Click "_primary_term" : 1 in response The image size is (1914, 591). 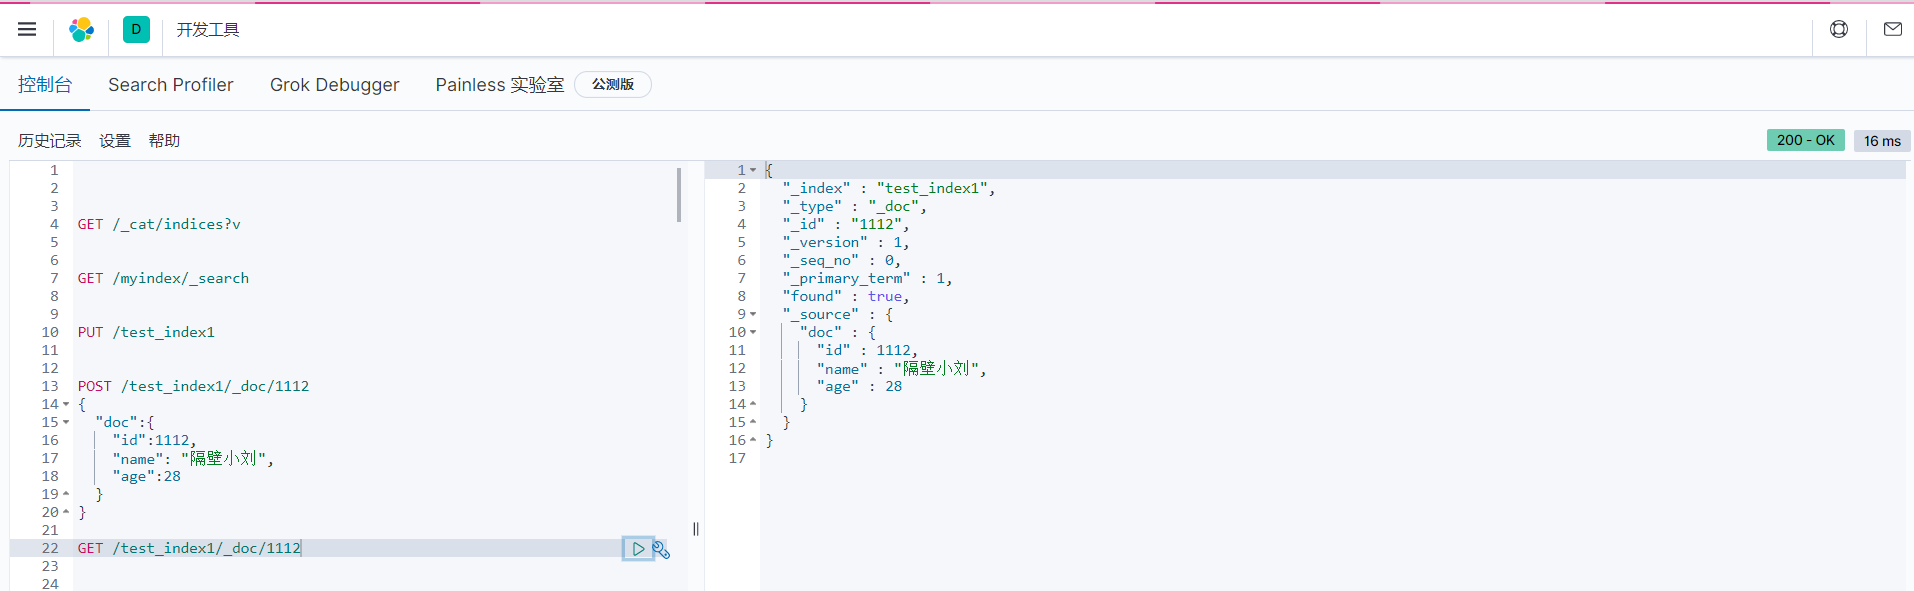pos(867,278)
